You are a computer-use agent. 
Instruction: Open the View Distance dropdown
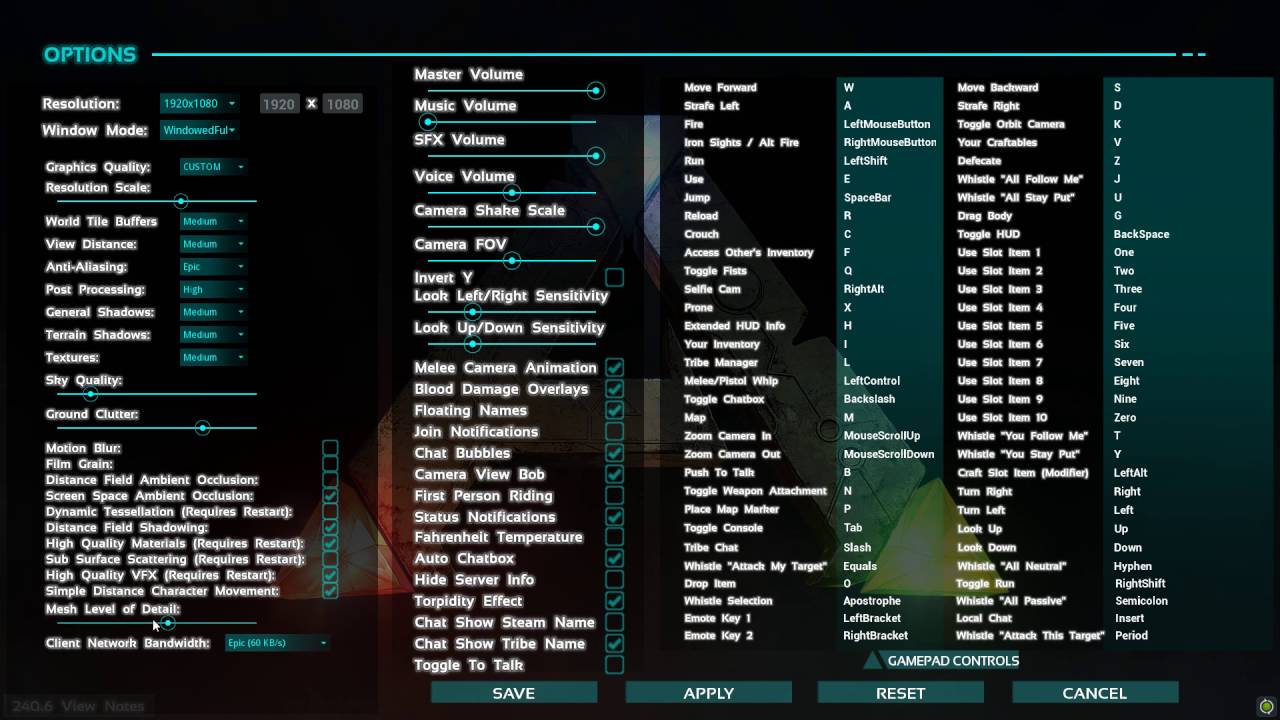click(x=213, y=244)
